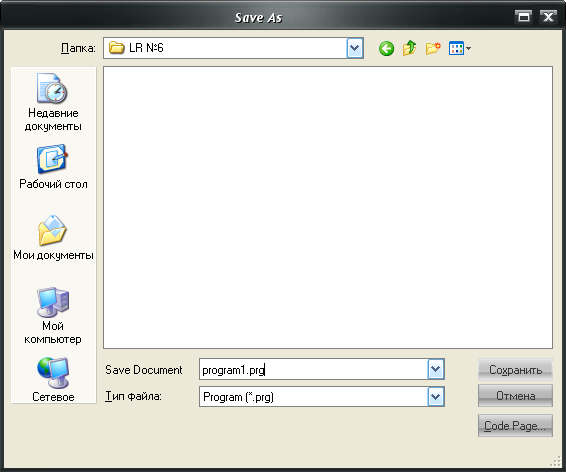Click the Save As title bar text
The image size is (566, 472).
(x=258, y=17)
